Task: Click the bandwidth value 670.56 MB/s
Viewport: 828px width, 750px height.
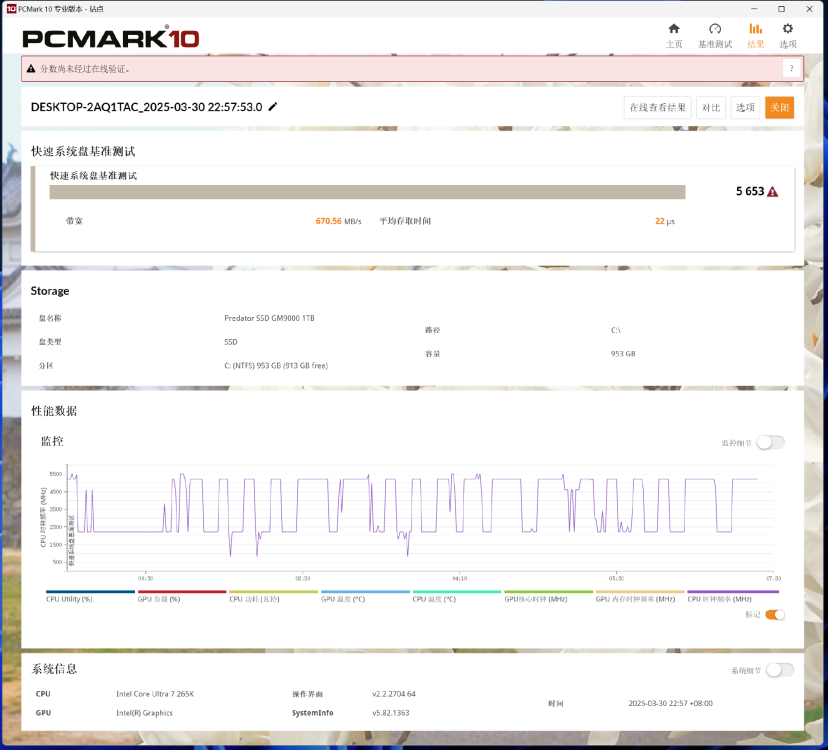Action: click(x=338, y=221)
